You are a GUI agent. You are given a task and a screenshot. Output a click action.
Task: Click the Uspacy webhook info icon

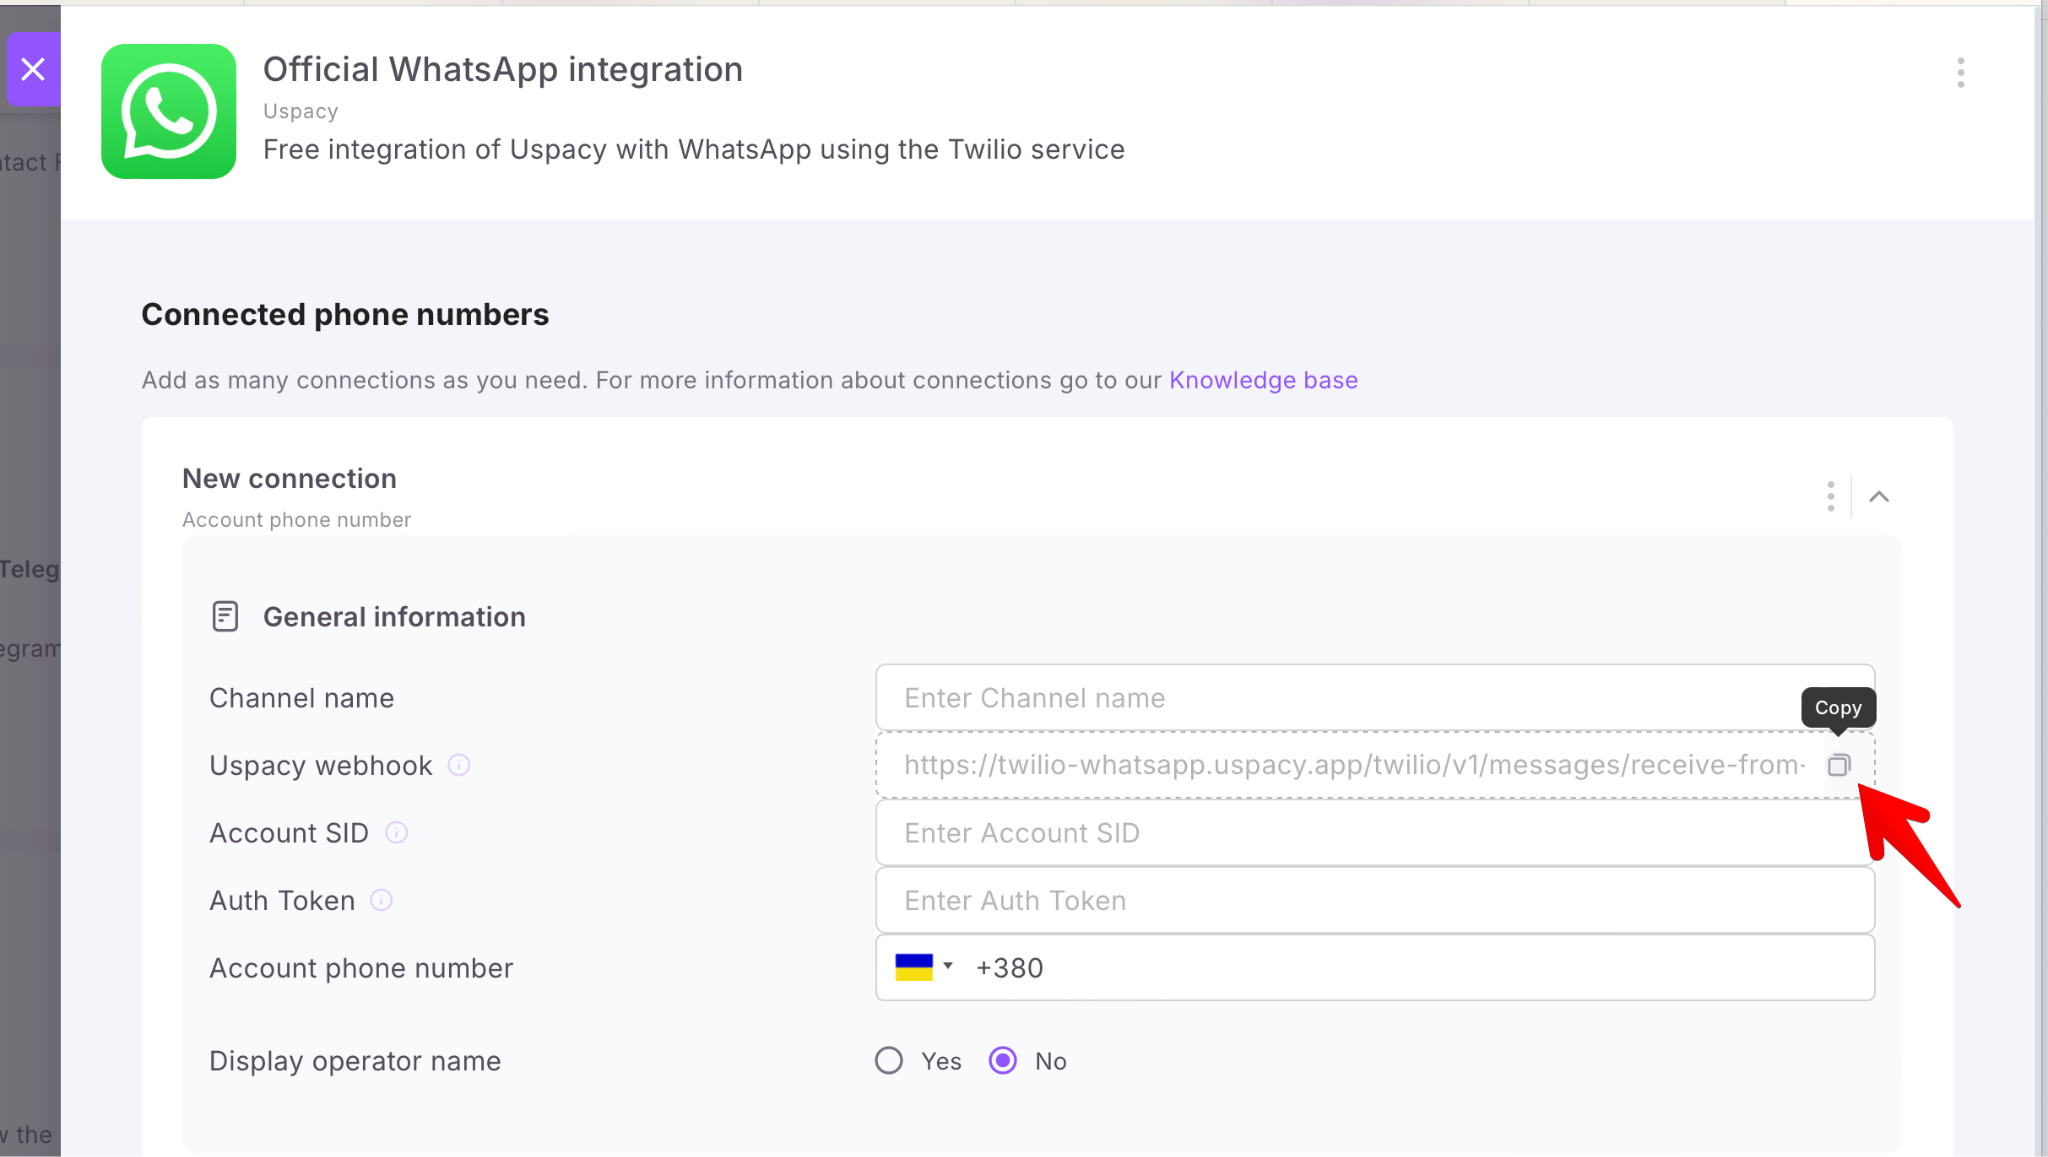(459, 765)
